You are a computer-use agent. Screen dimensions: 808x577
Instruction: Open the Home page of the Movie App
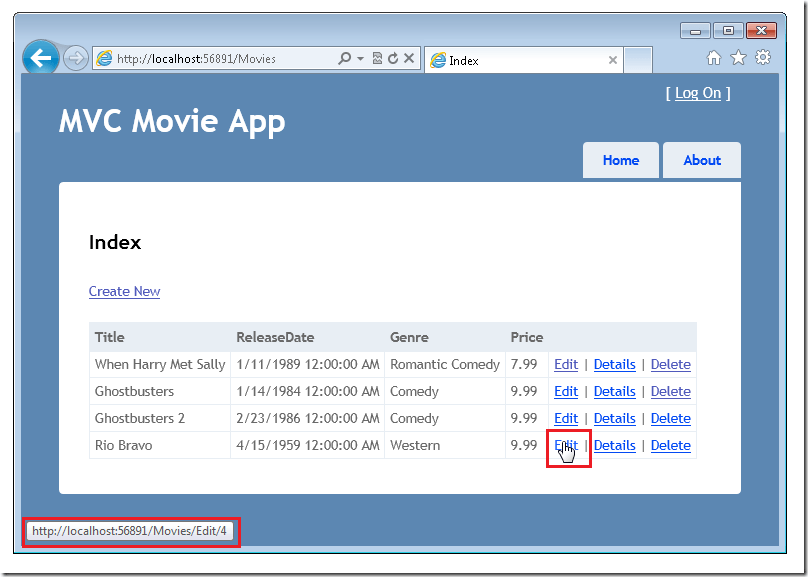click(x=620, y=160)
